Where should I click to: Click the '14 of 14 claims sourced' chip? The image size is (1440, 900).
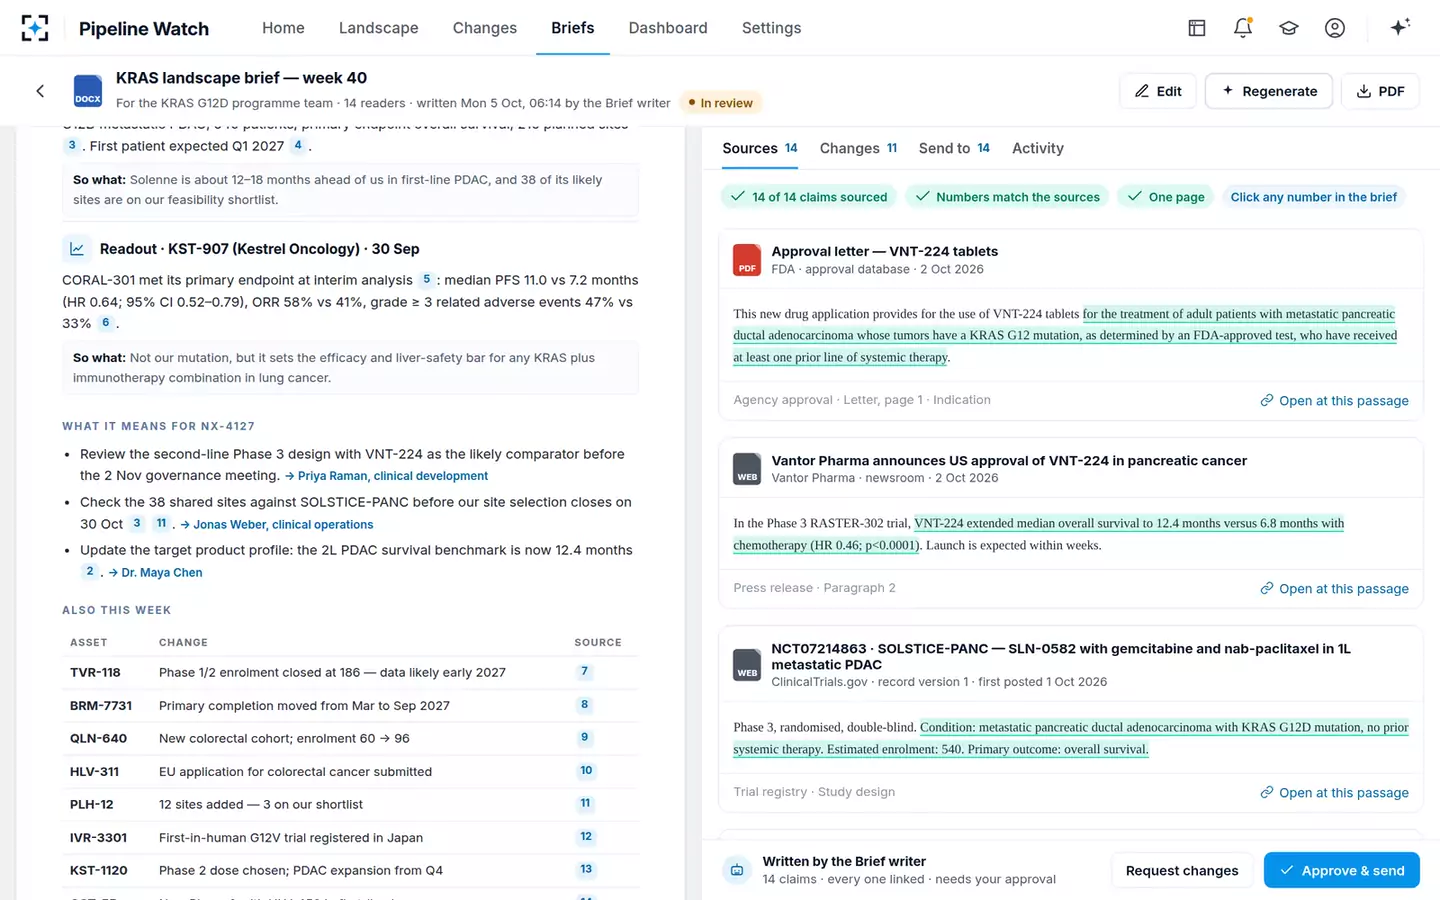[x=809, y=197]
